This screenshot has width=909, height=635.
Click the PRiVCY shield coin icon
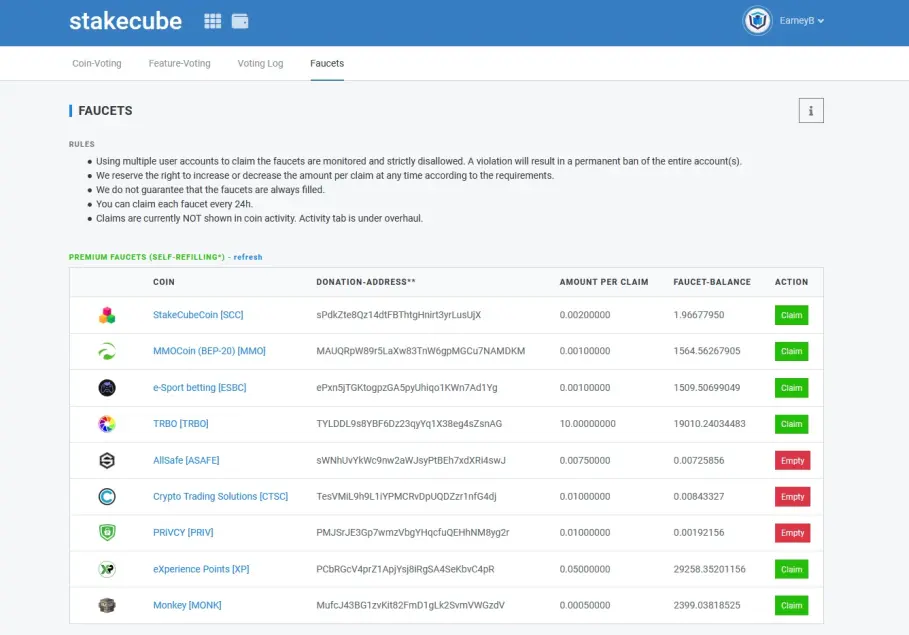(107, 532)
